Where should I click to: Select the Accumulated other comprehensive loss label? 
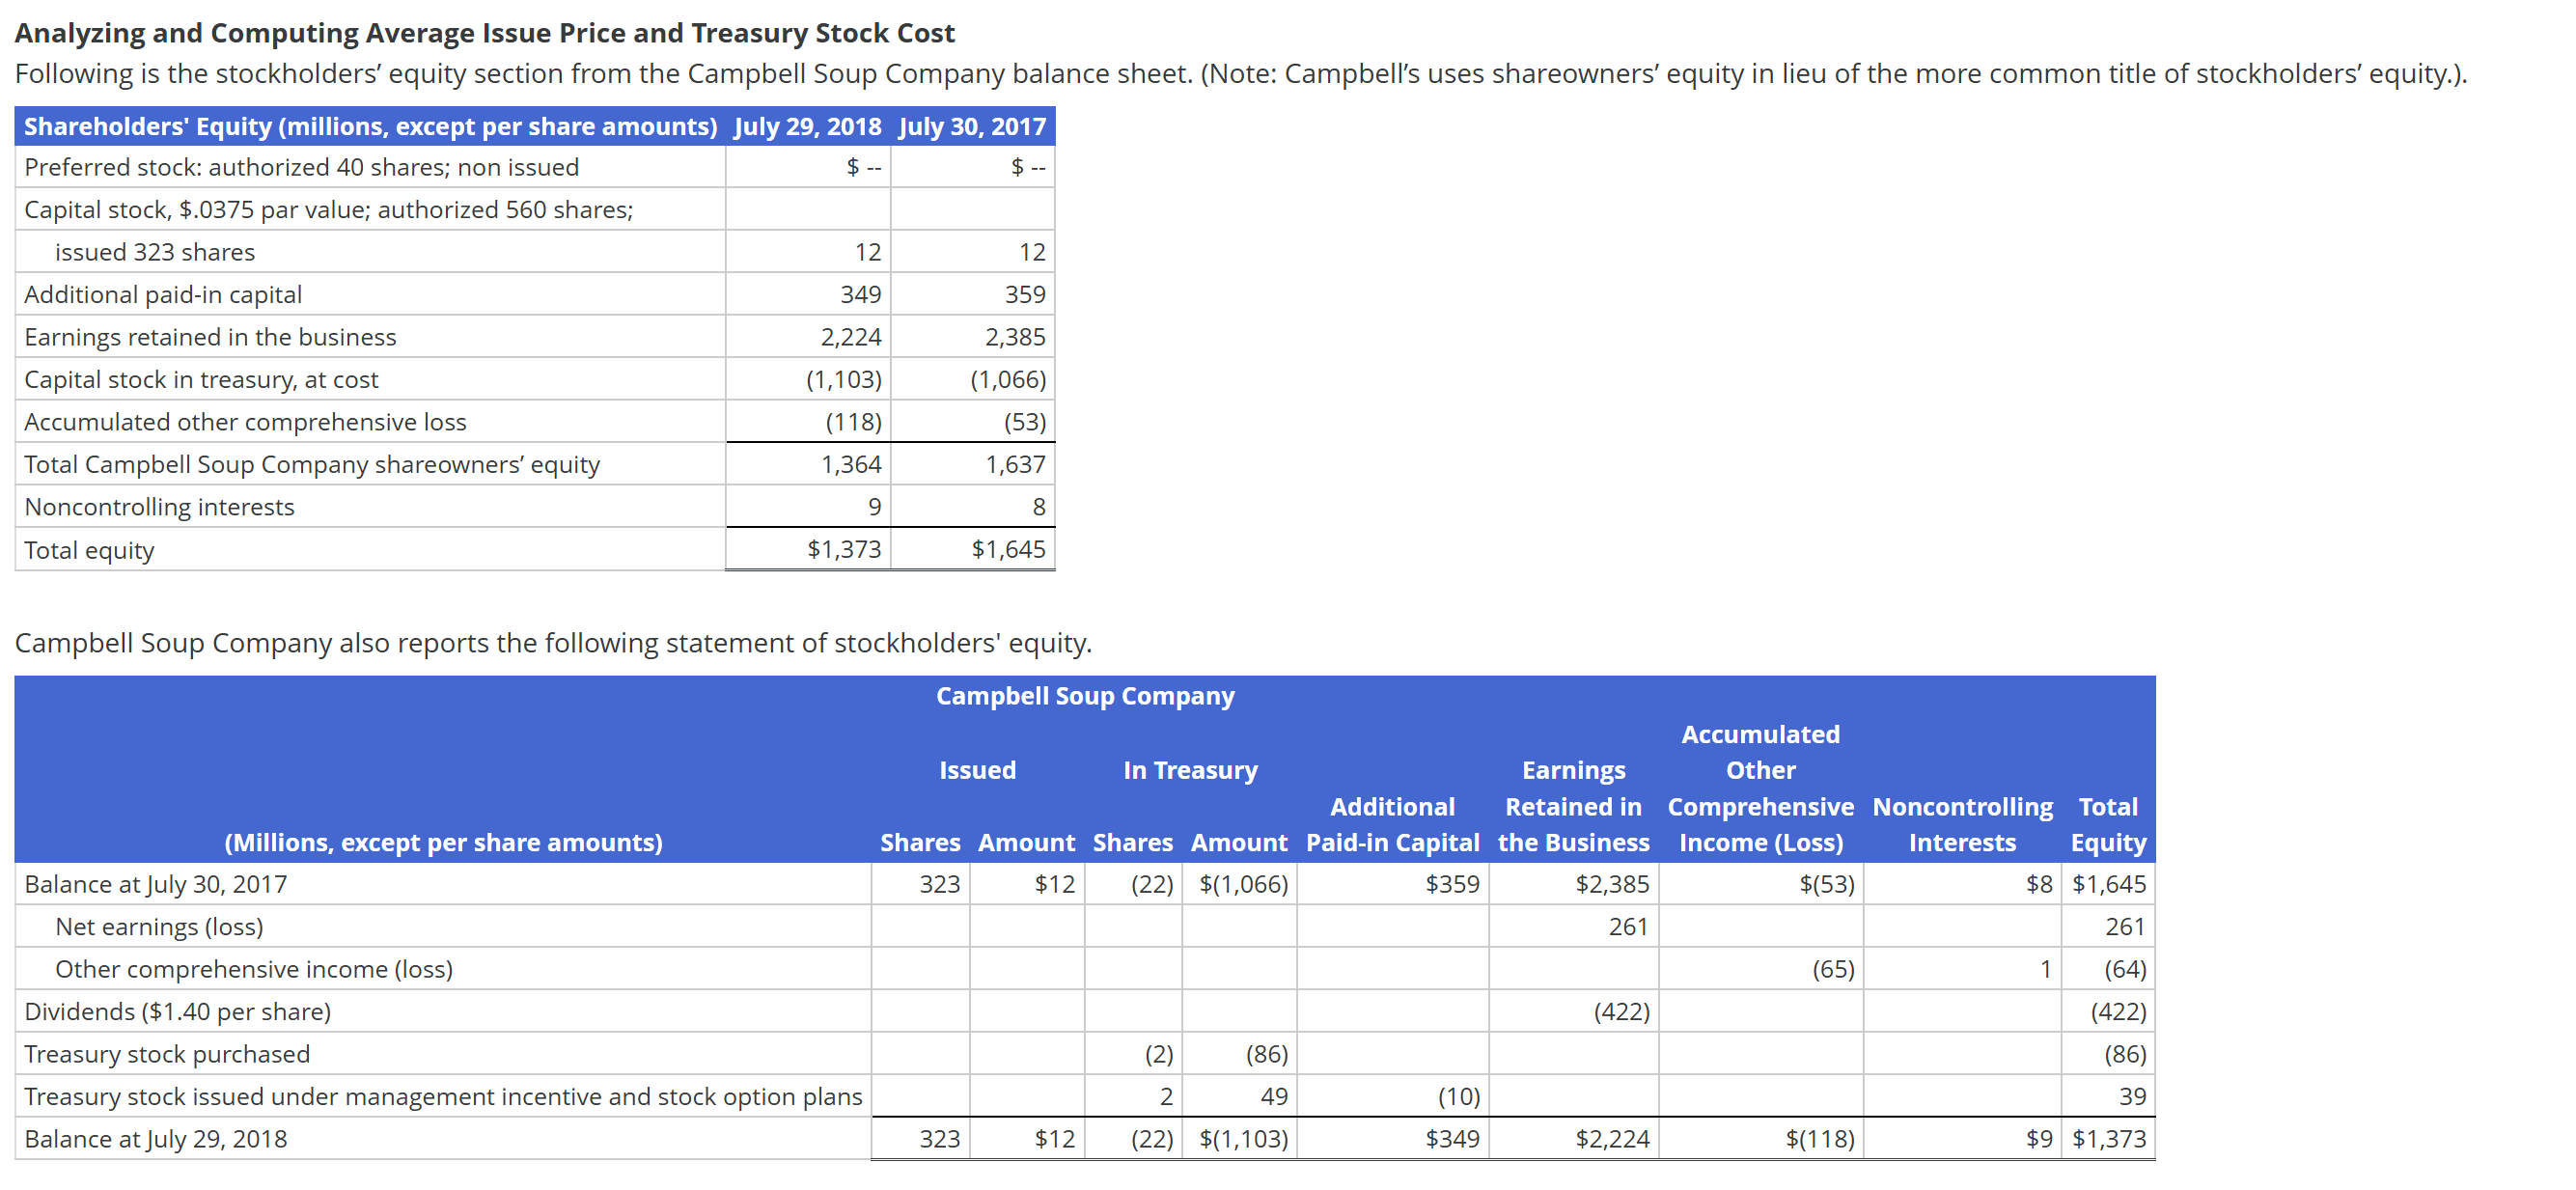pyautogui.click(x=244, y=421)
